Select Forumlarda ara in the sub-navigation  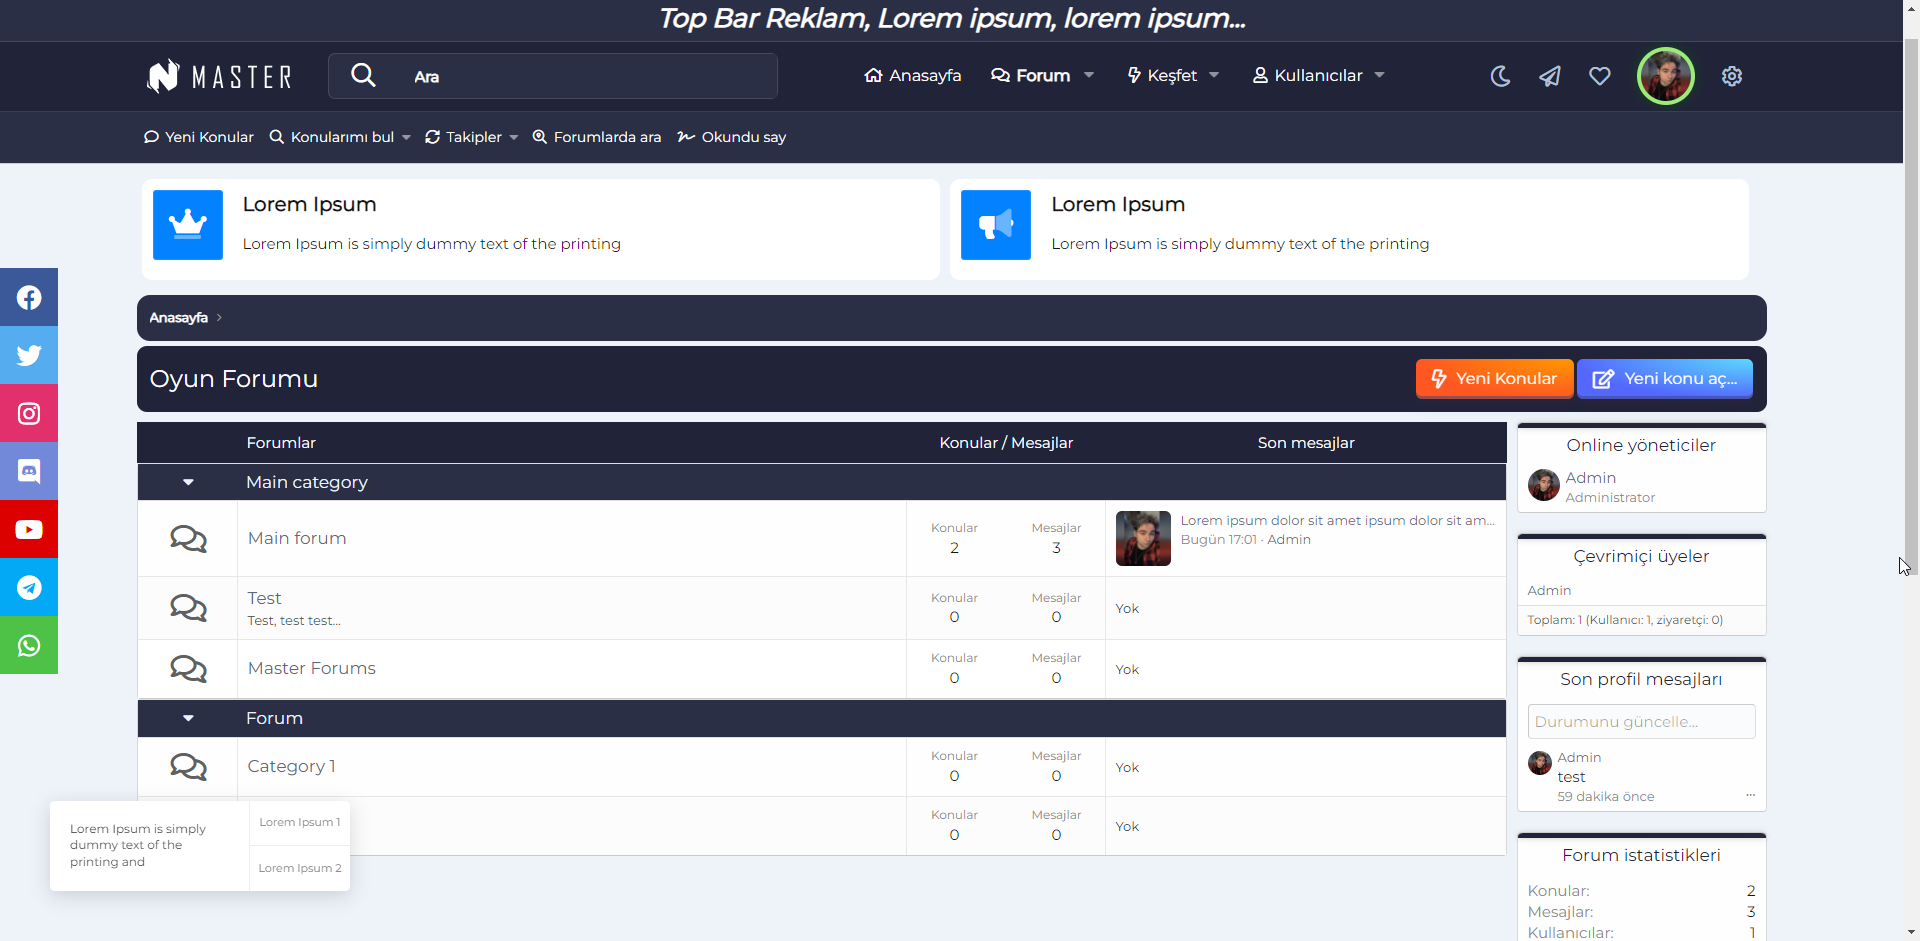click(x=596, y=137)
